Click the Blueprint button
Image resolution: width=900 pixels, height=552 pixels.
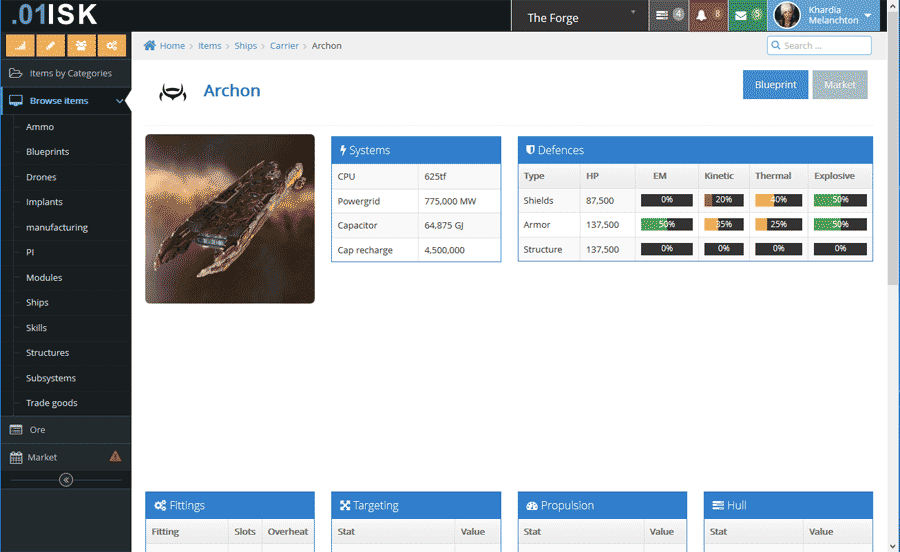(775, 84)
